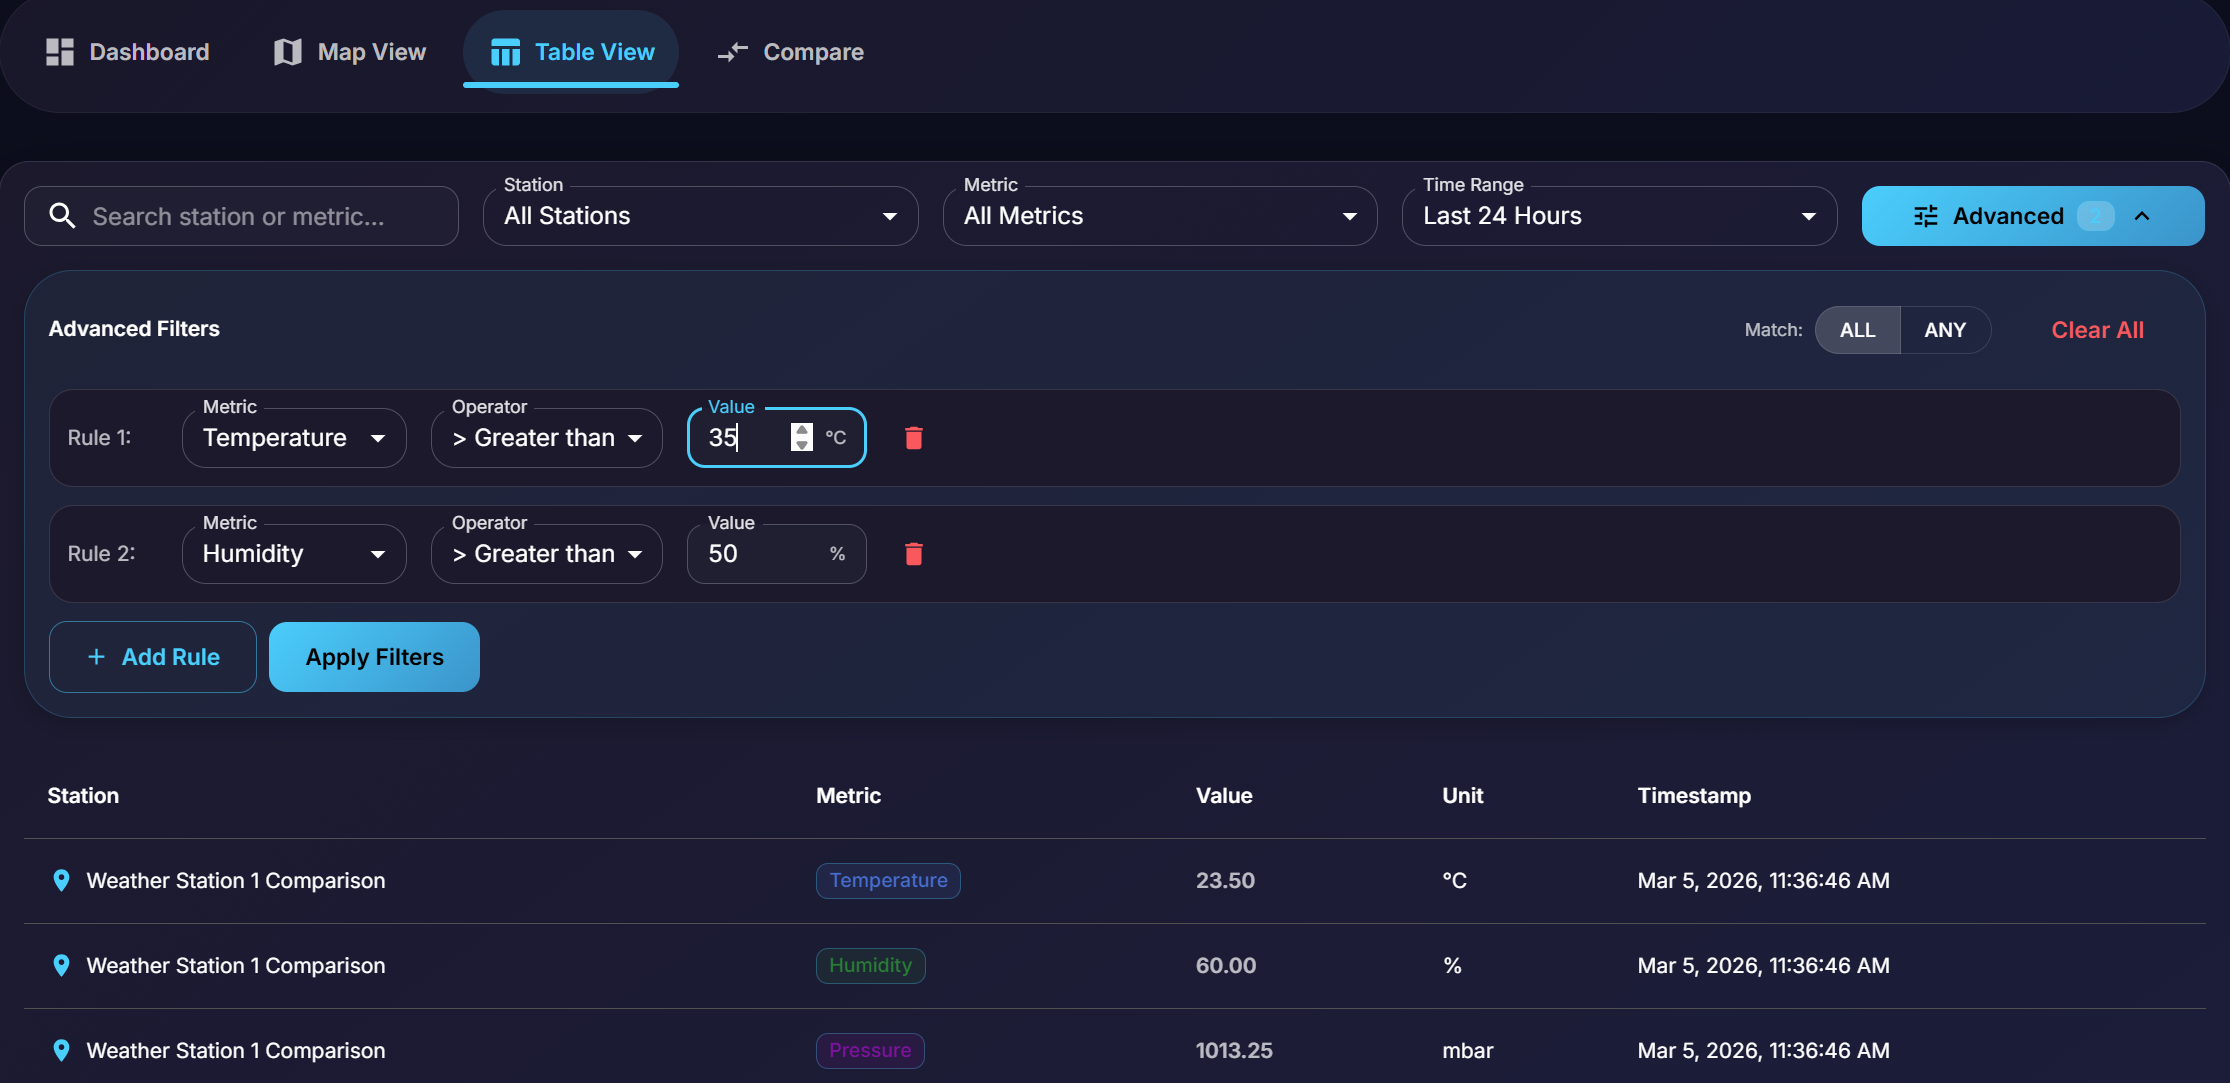Open the Time Range dropdown
The width and height of the screenshot is (2230, 1083).
(x=1618, y=216)
